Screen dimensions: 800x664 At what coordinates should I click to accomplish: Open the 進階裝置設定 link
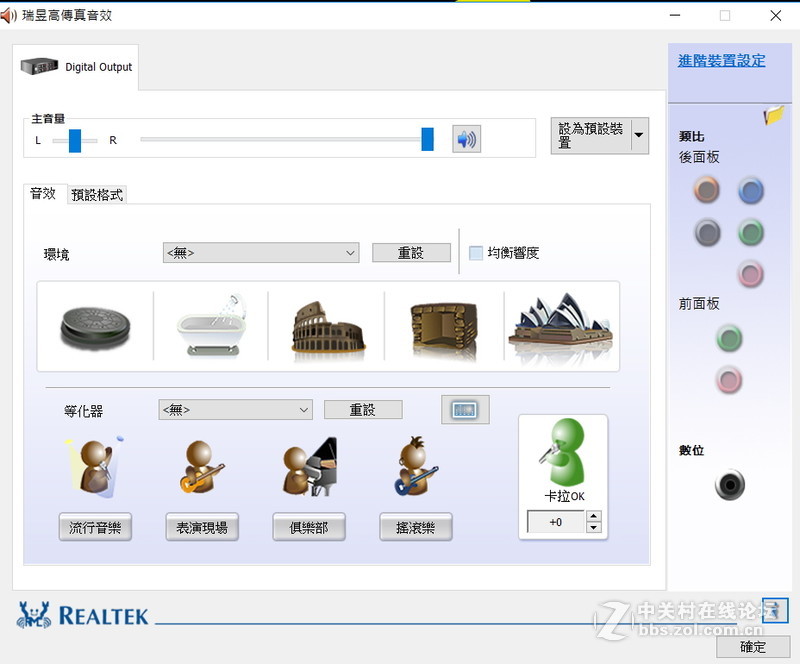[x=721, y=61]
